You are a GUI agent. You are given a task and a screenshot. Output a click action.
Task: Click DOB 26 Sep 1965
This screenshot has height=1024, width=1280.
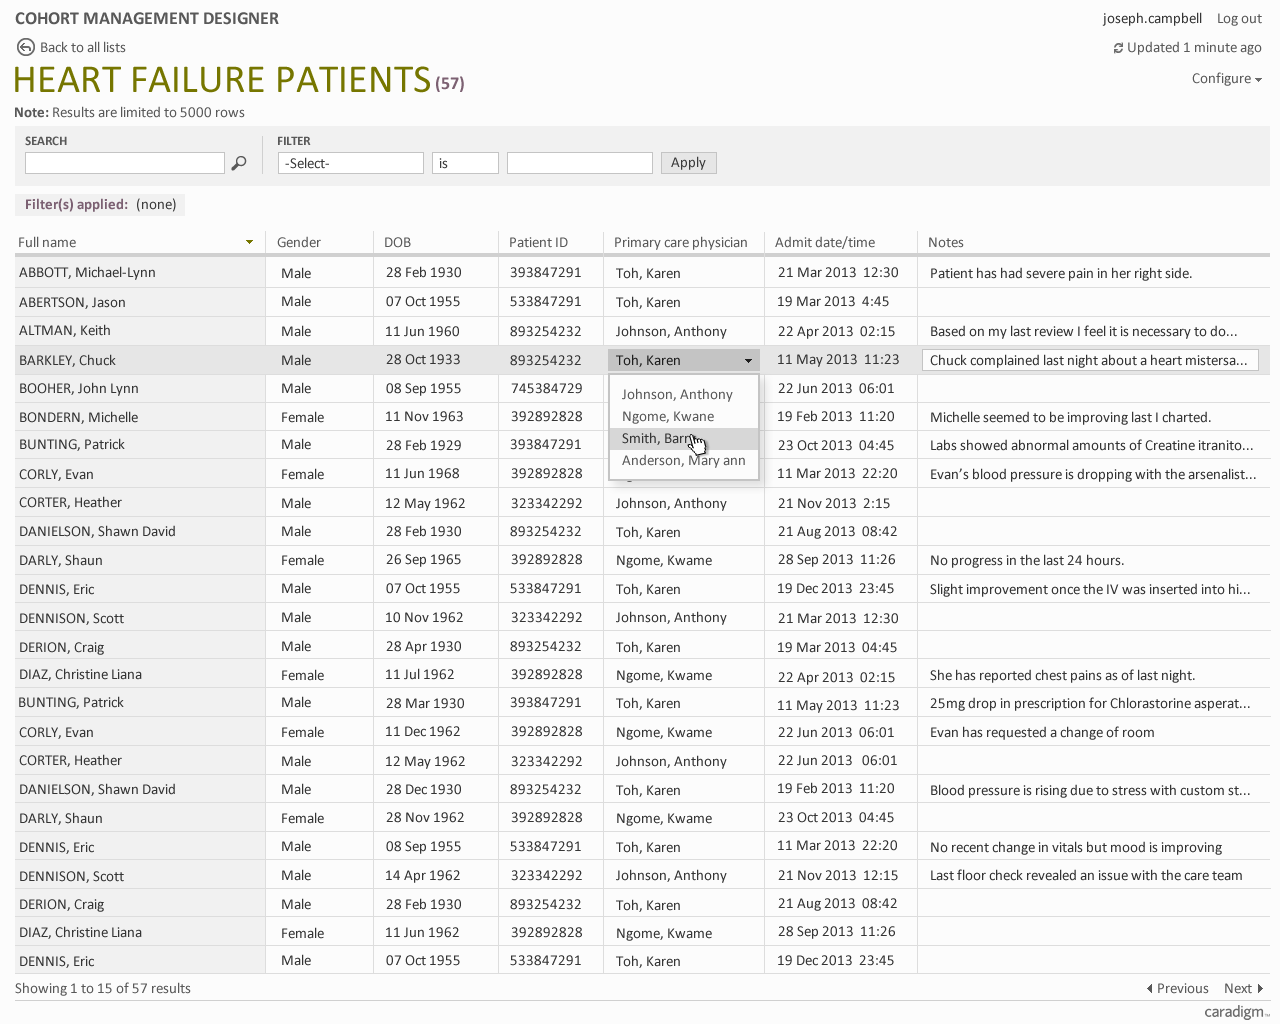coord(424,560)
